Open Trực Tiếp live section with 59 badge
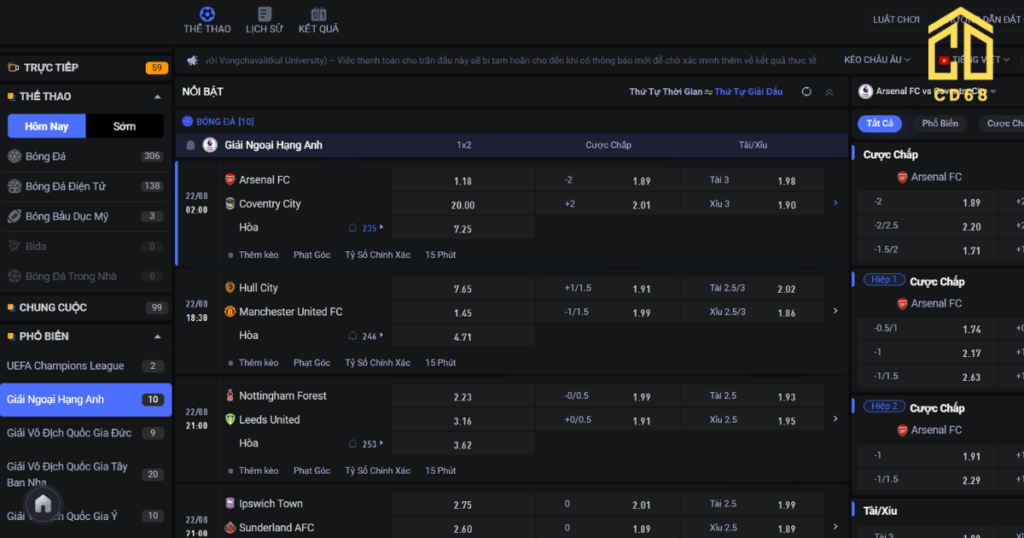 coord(86,67)
